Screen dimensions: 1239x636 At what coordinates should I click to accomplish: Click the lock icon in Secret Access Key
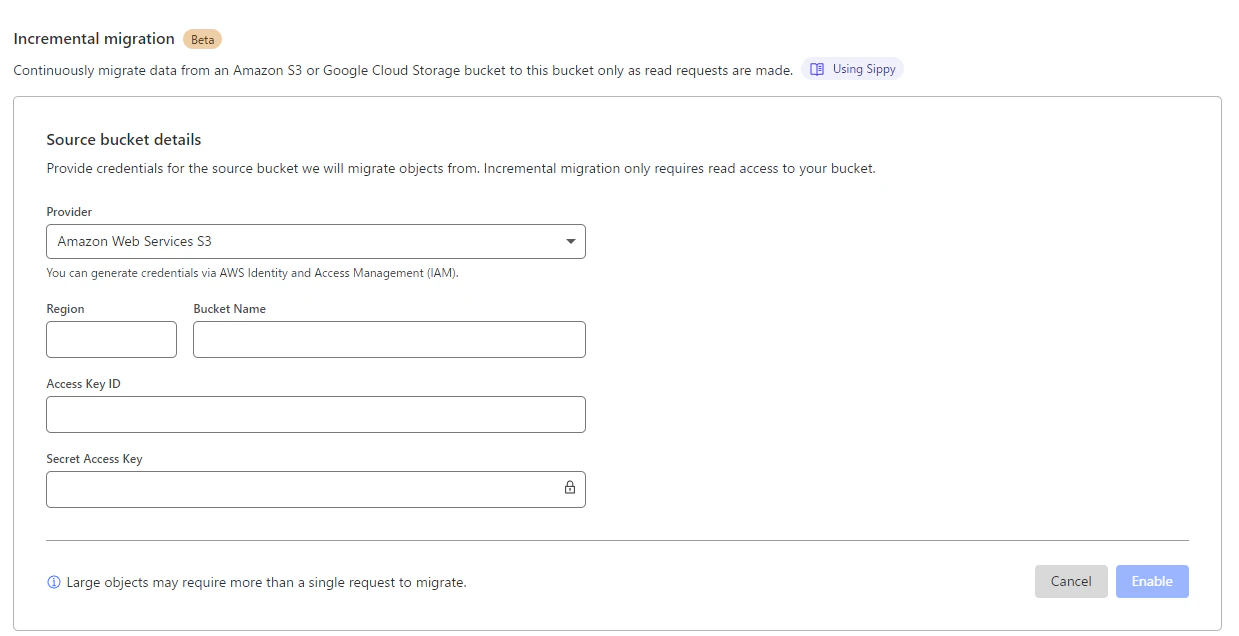tap(570, 488)
